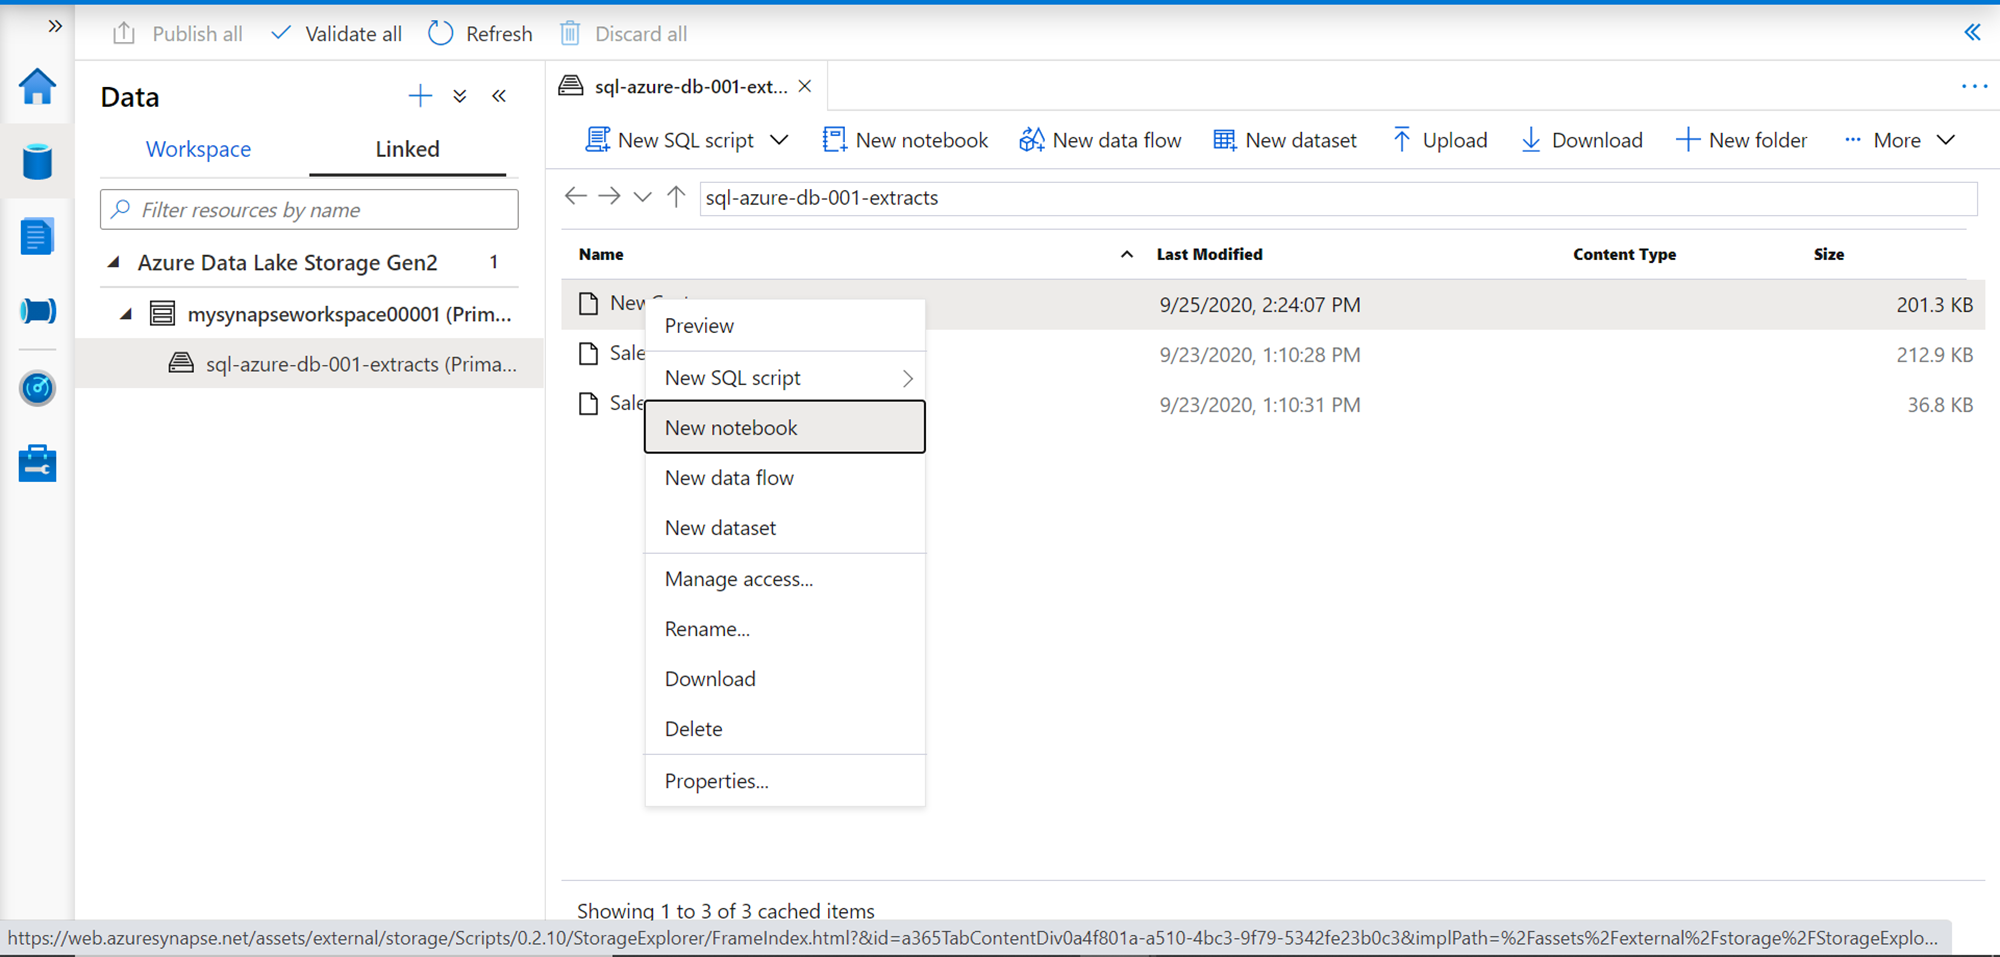The height and width of the screenshot is (957, 2000).
Task: Switch to the Workspace tab
Action: 198,149
